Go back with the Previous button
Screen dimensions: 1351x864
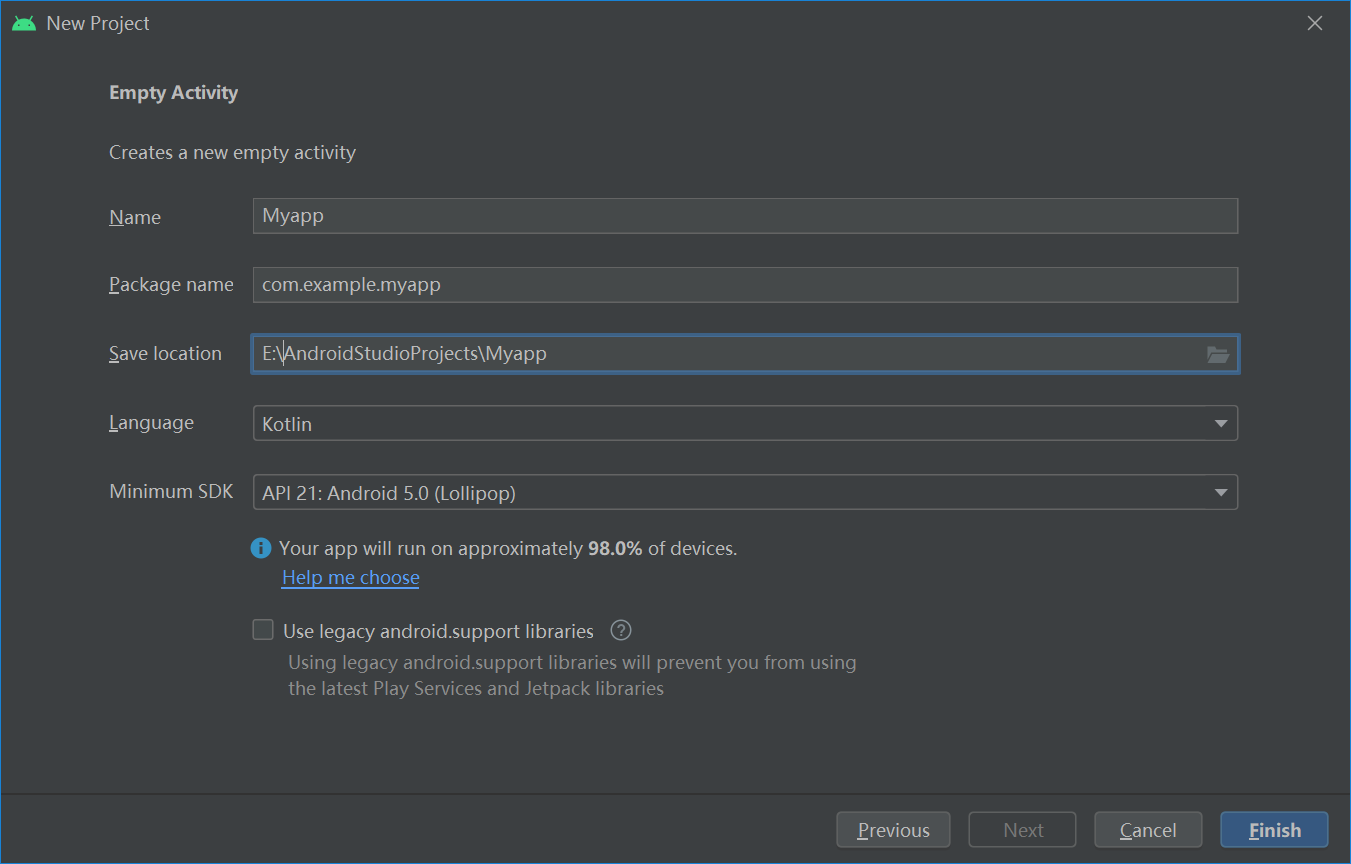[893, 830]
